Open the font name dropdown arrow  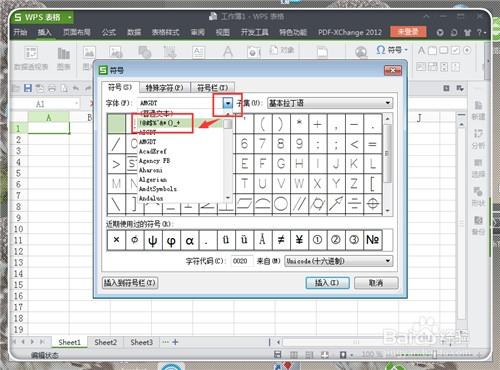pos(228,103)
